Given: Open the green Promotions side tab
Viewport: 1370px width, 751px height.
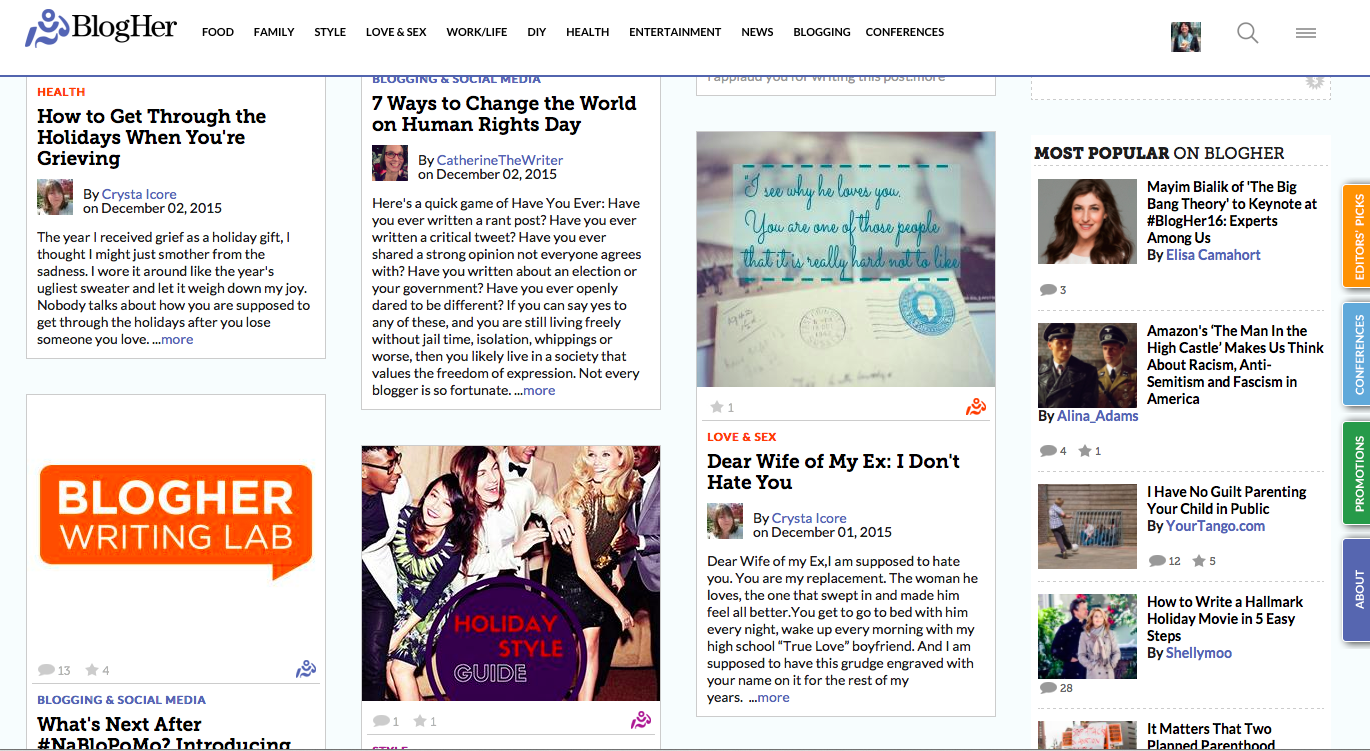Looking at the screenshot, I should [x=1357, y=473].
